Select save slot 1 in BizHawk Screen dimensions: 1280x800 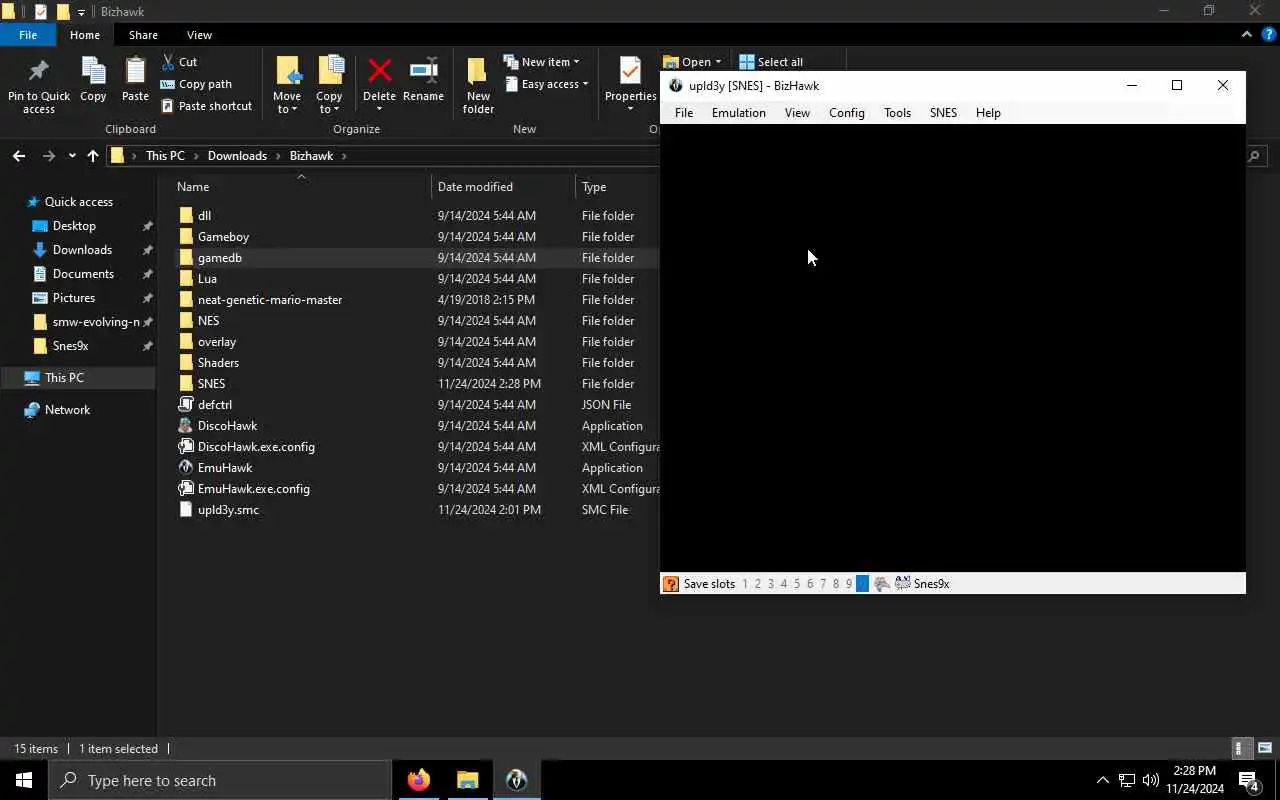745,584
